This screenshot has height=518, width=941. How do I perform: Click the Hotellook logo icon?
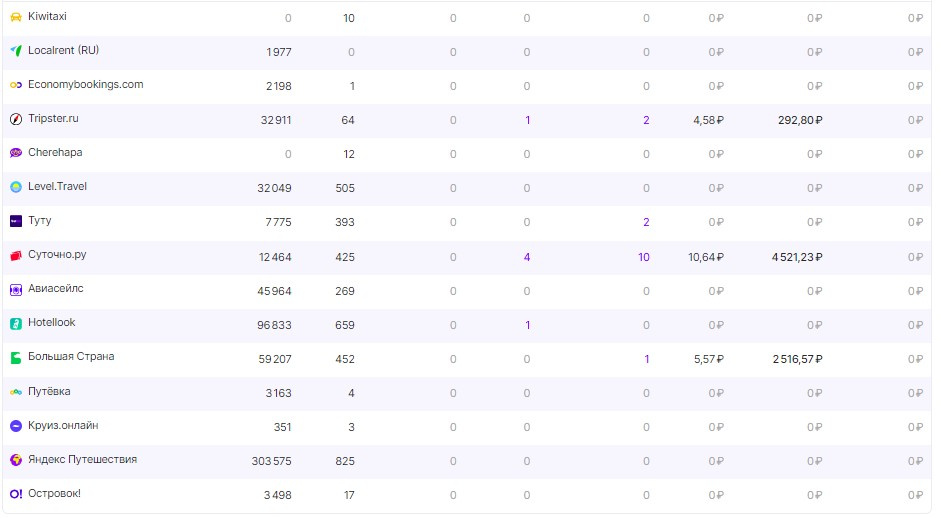16,324
